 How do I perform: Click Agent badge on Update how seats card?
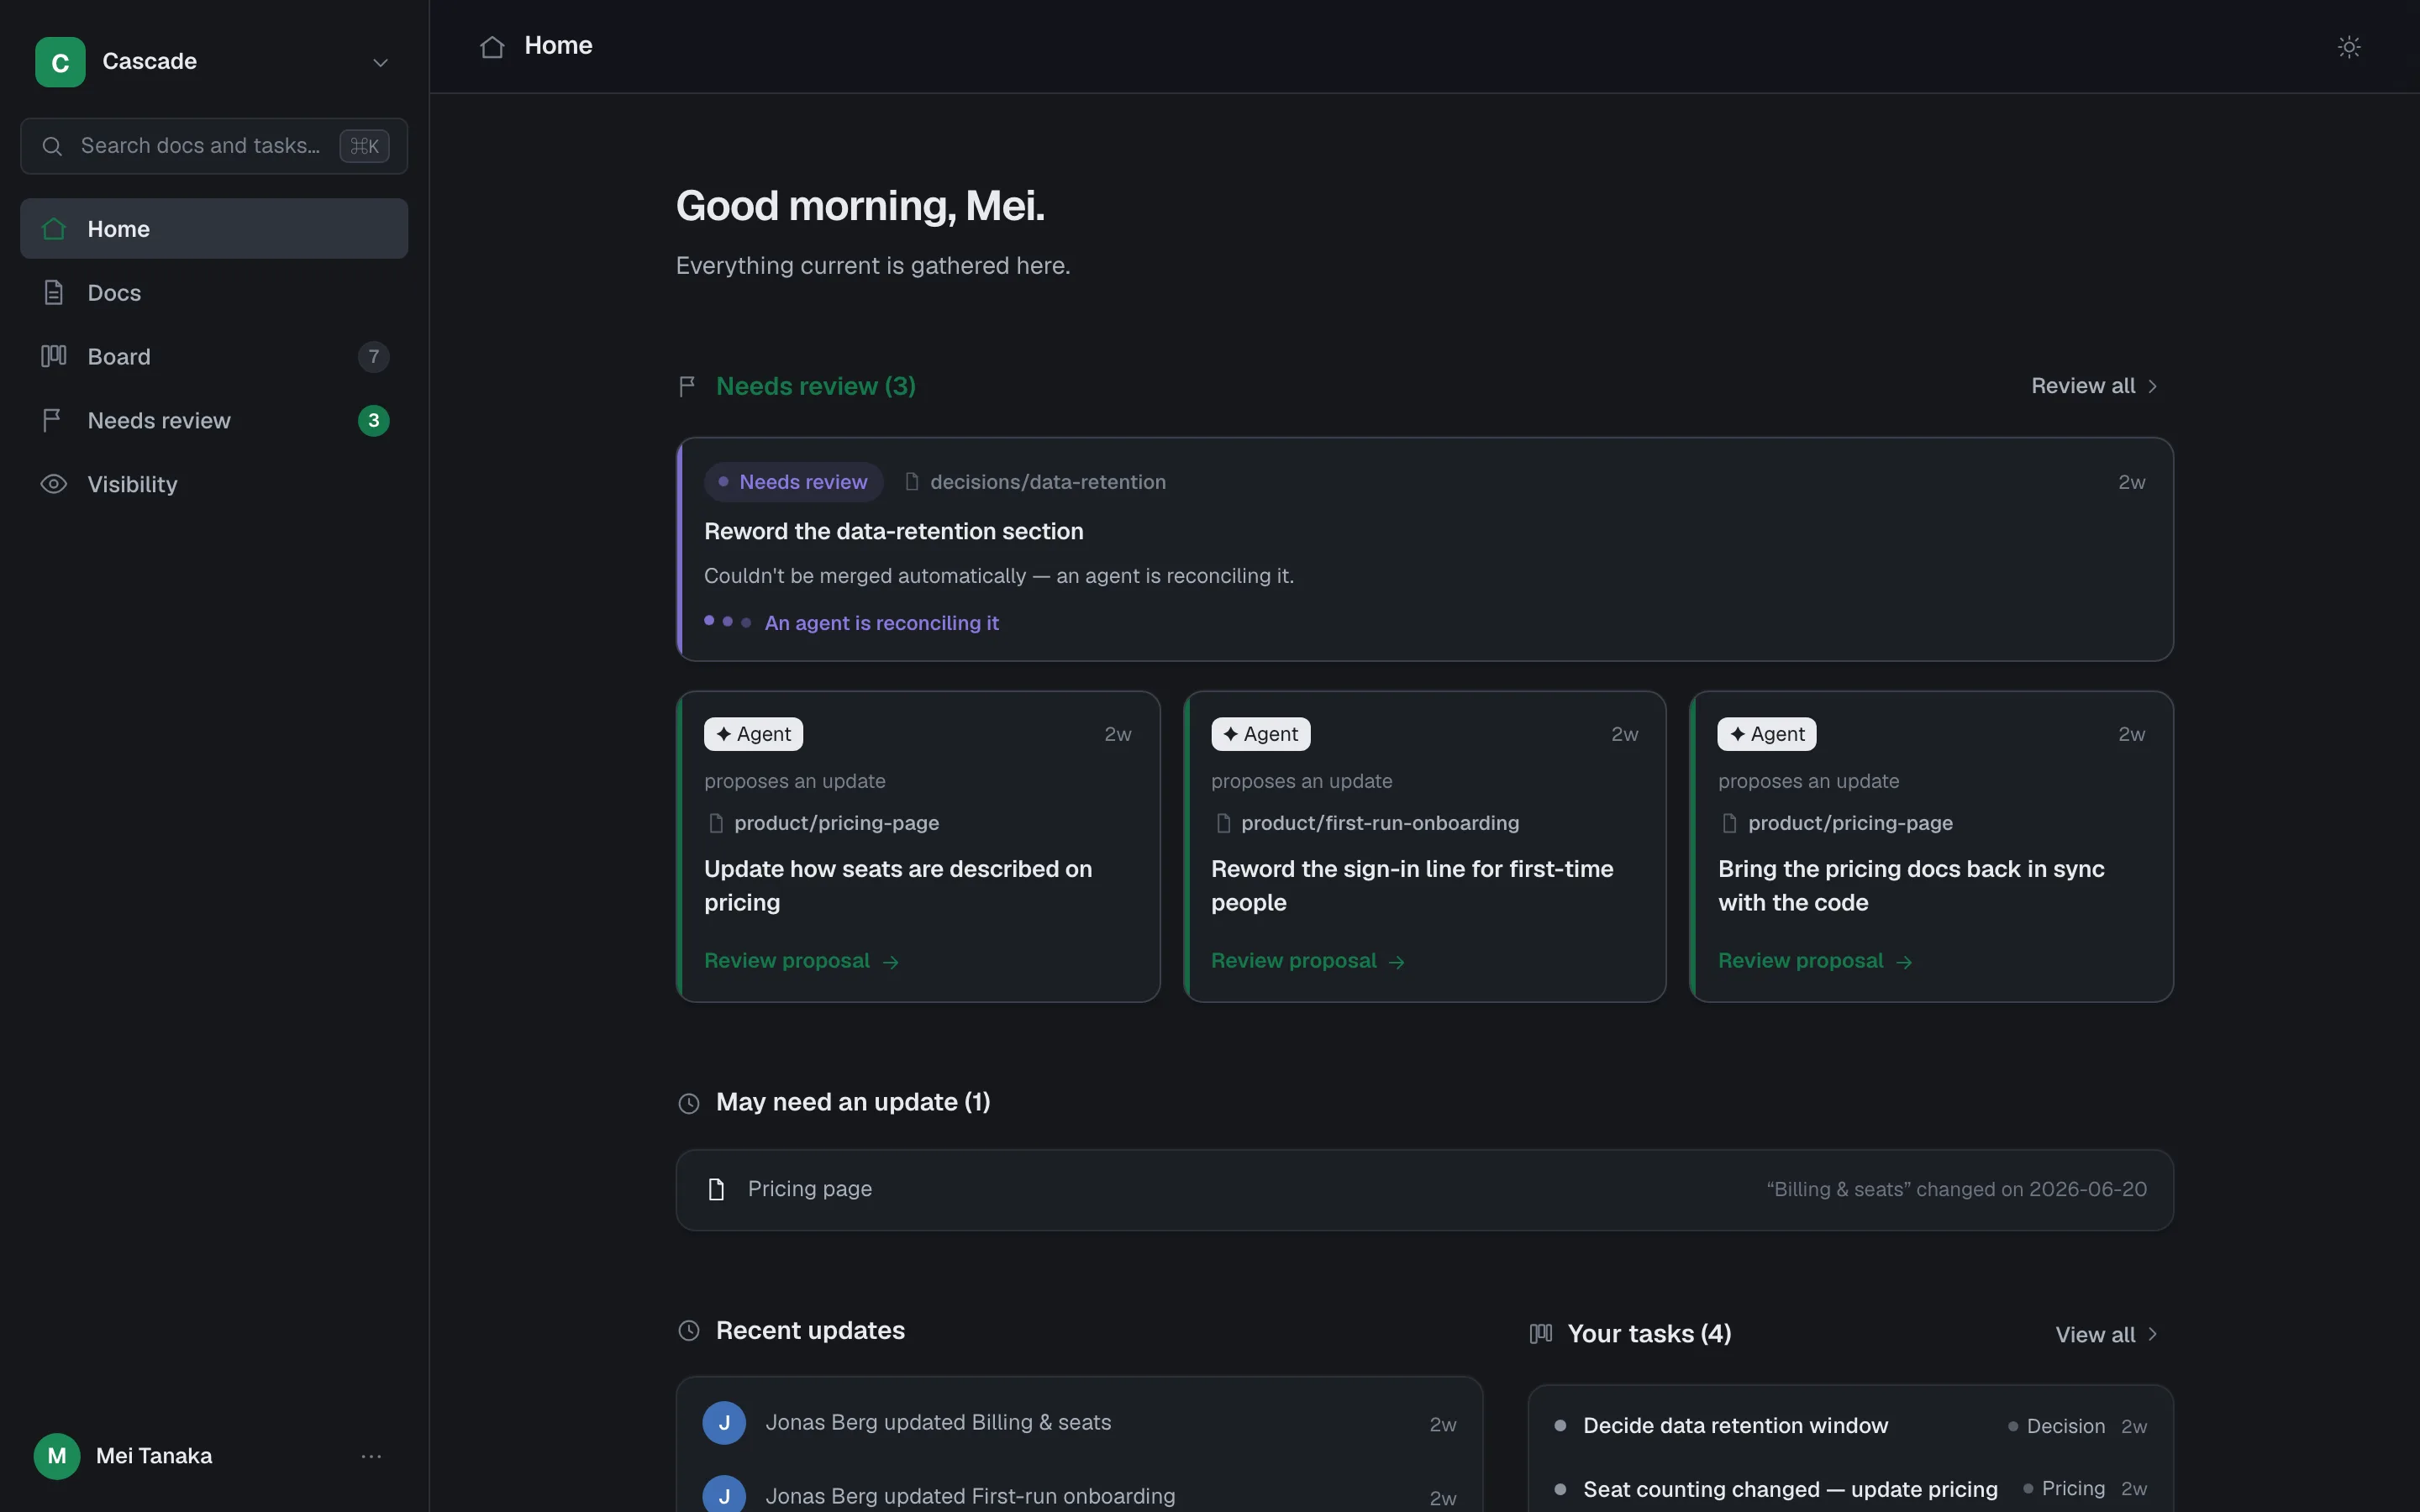pyautogui.click(x=754, y=734)
